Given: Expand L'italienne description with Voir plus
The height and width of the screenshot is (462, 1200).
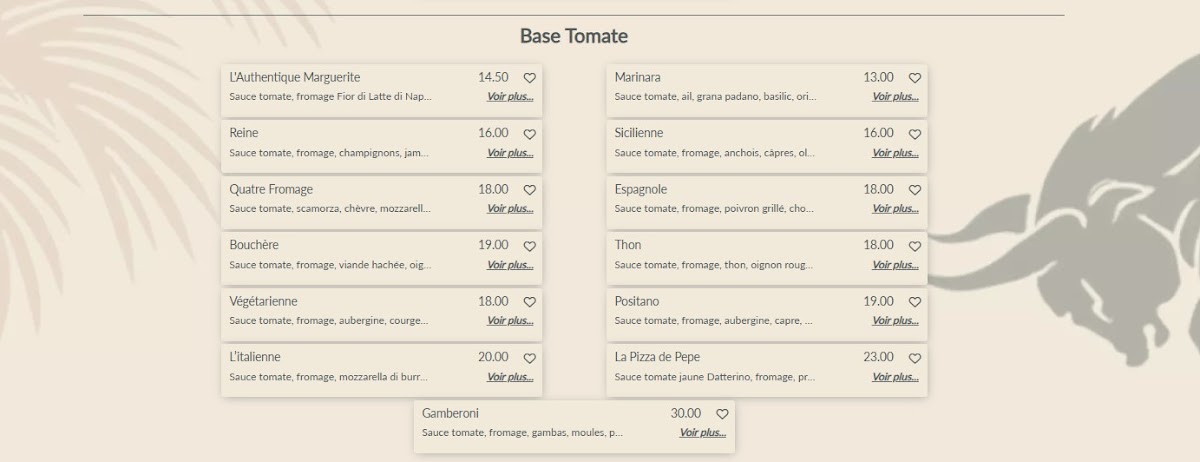Looking at the screenshot, I should coord(510,377).
